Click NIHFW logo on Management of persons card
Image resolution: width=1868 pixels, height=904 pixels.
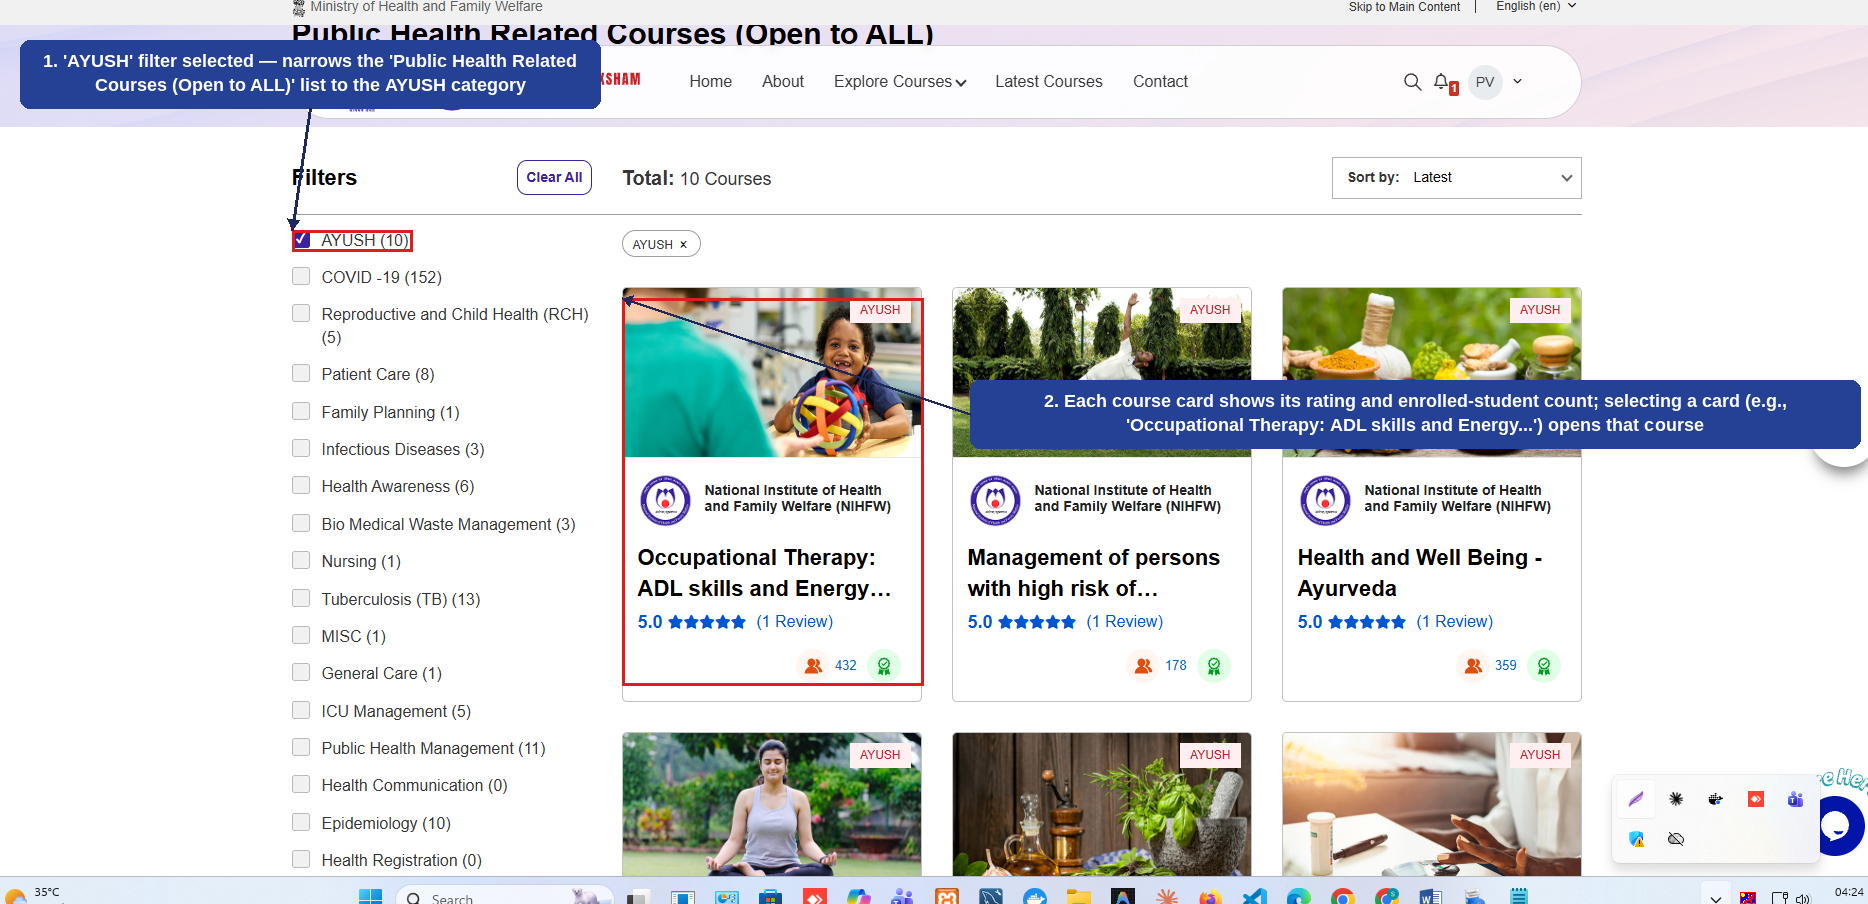[995, 500]
